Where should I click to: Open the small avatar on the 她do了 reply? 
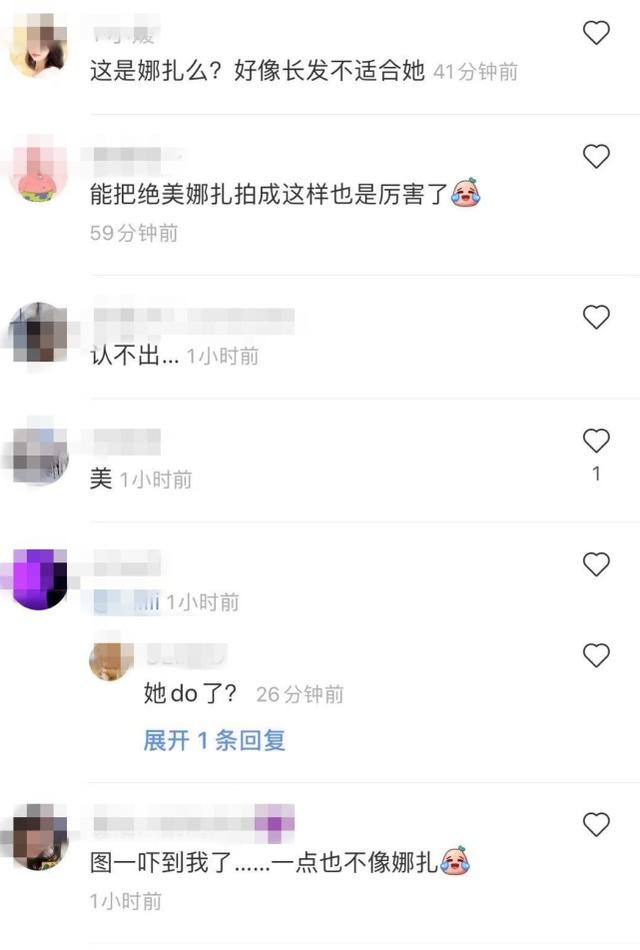pos(112,660)
